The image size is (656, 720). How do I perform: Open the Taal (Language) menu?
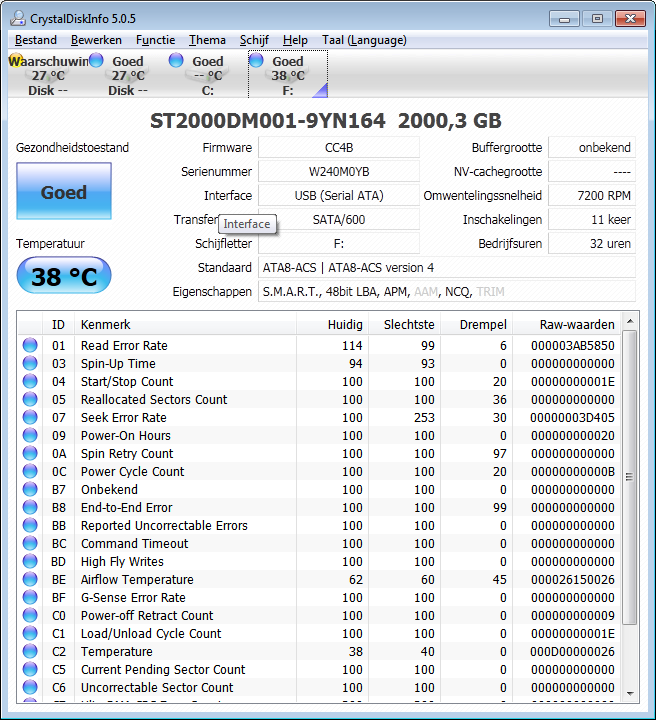point(364,40)
